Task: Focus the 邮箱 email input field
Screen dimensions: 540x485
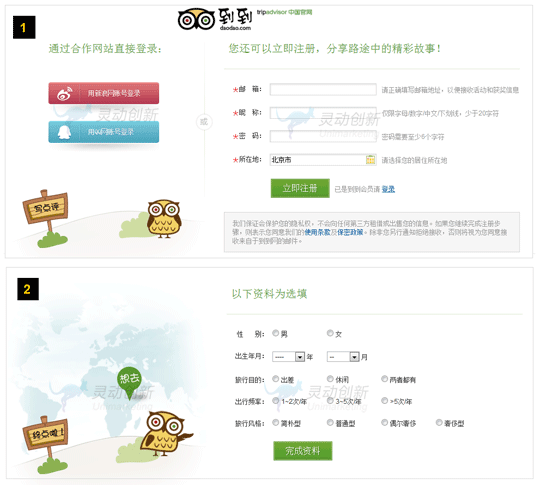Action: click(323, 89)
